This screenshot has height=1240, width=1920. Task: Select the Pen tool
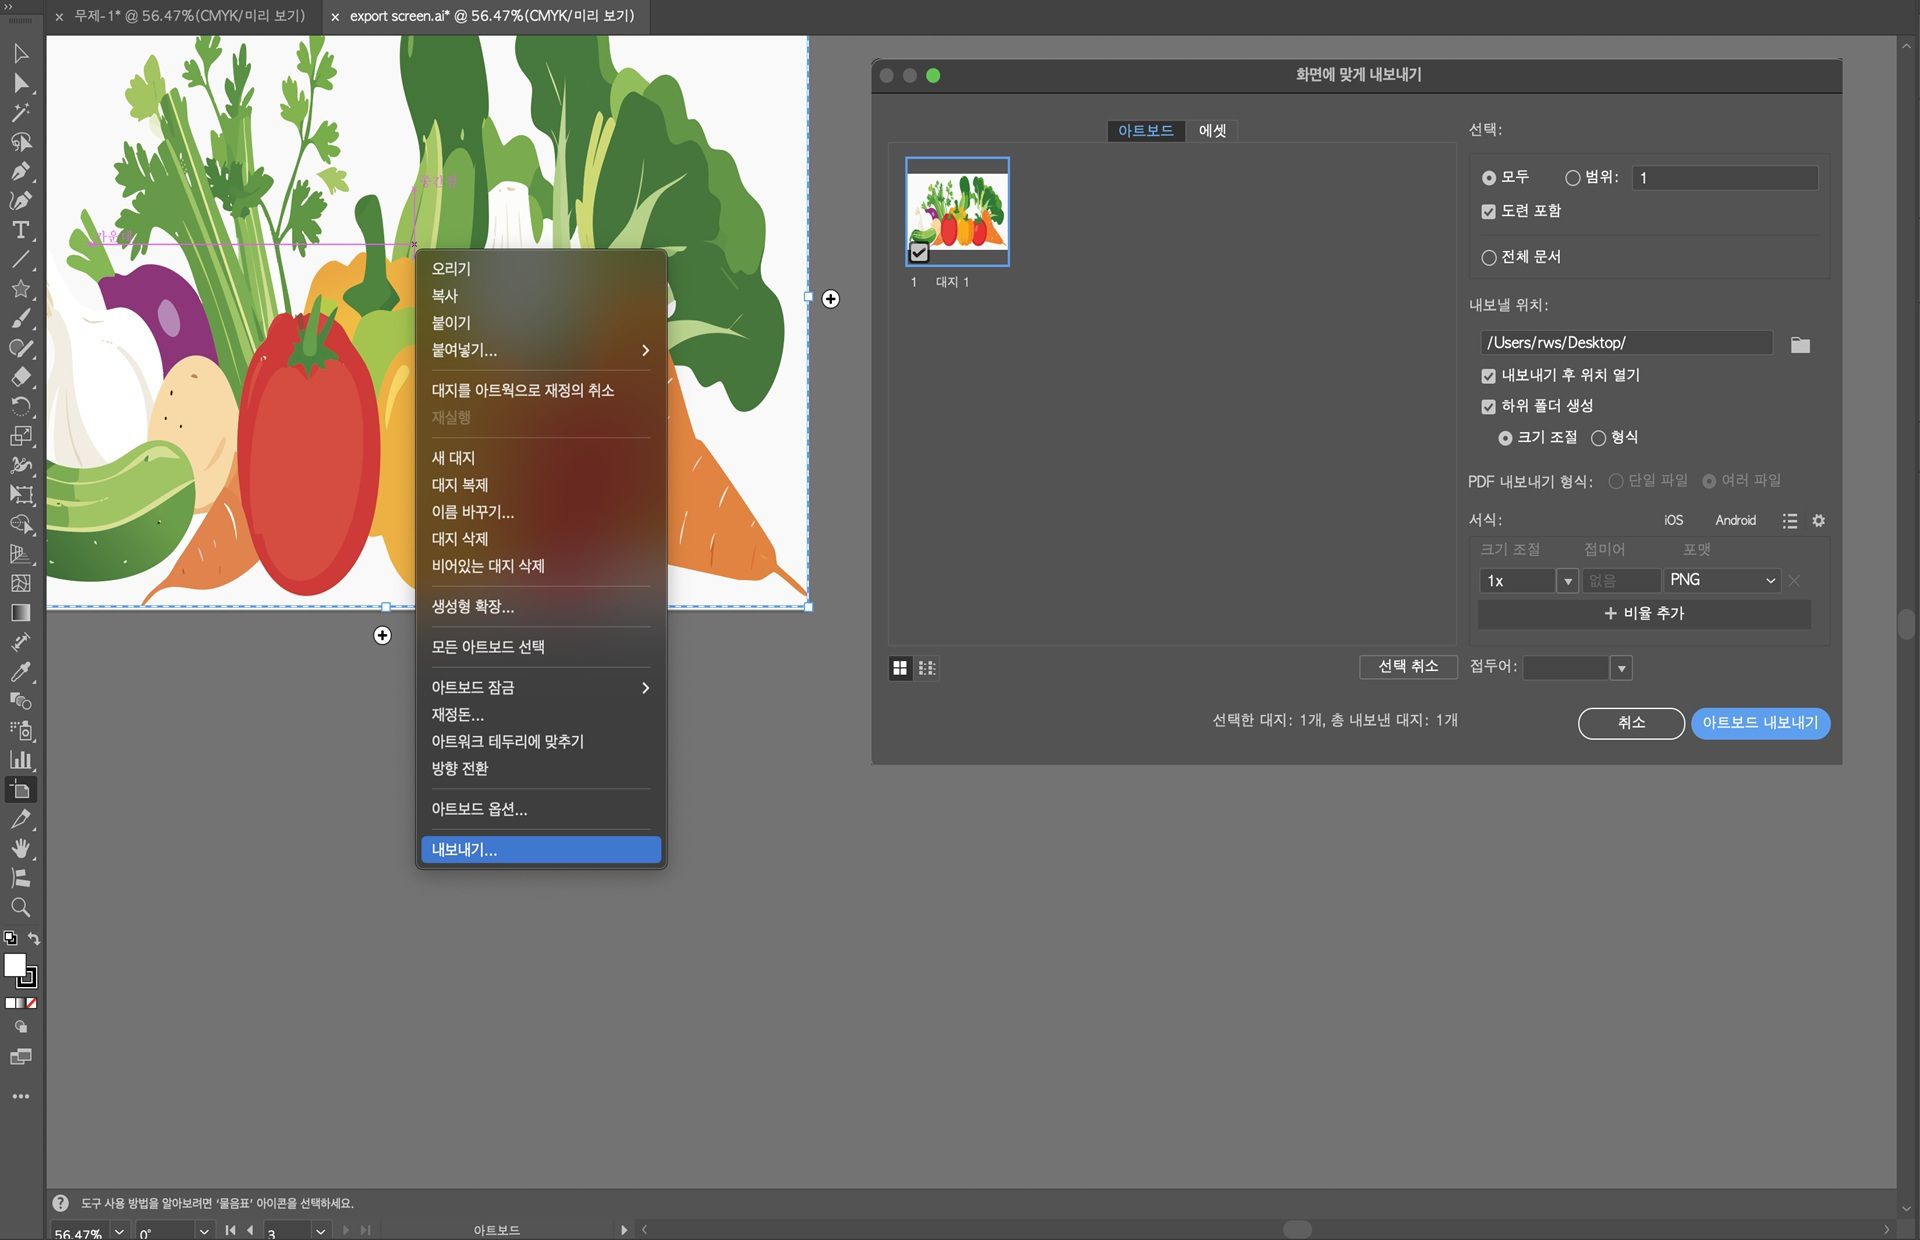20,171
